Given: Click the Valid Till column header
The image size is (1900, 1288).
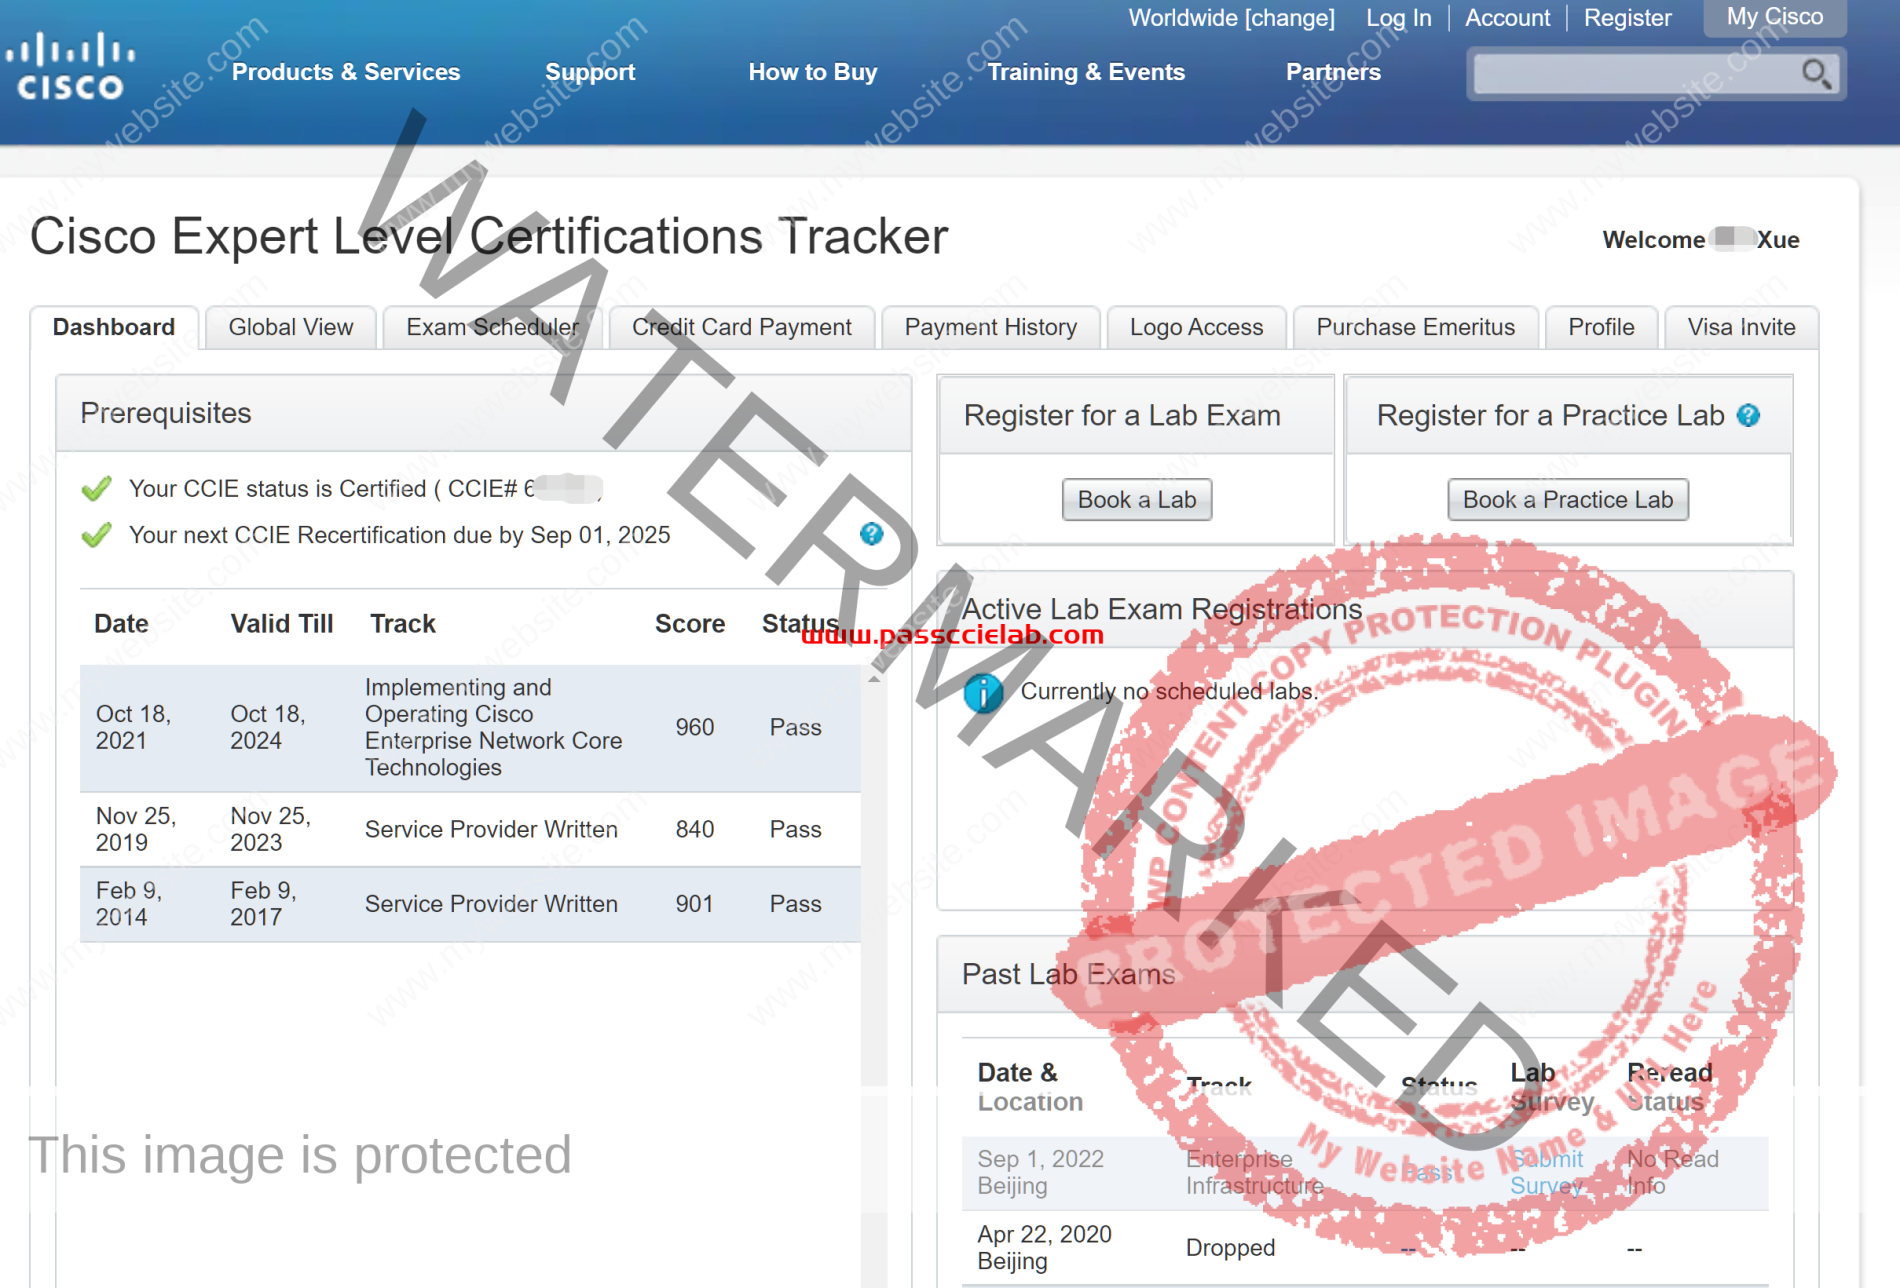Looking at the screenshot, I should click(x=282, y=624).
